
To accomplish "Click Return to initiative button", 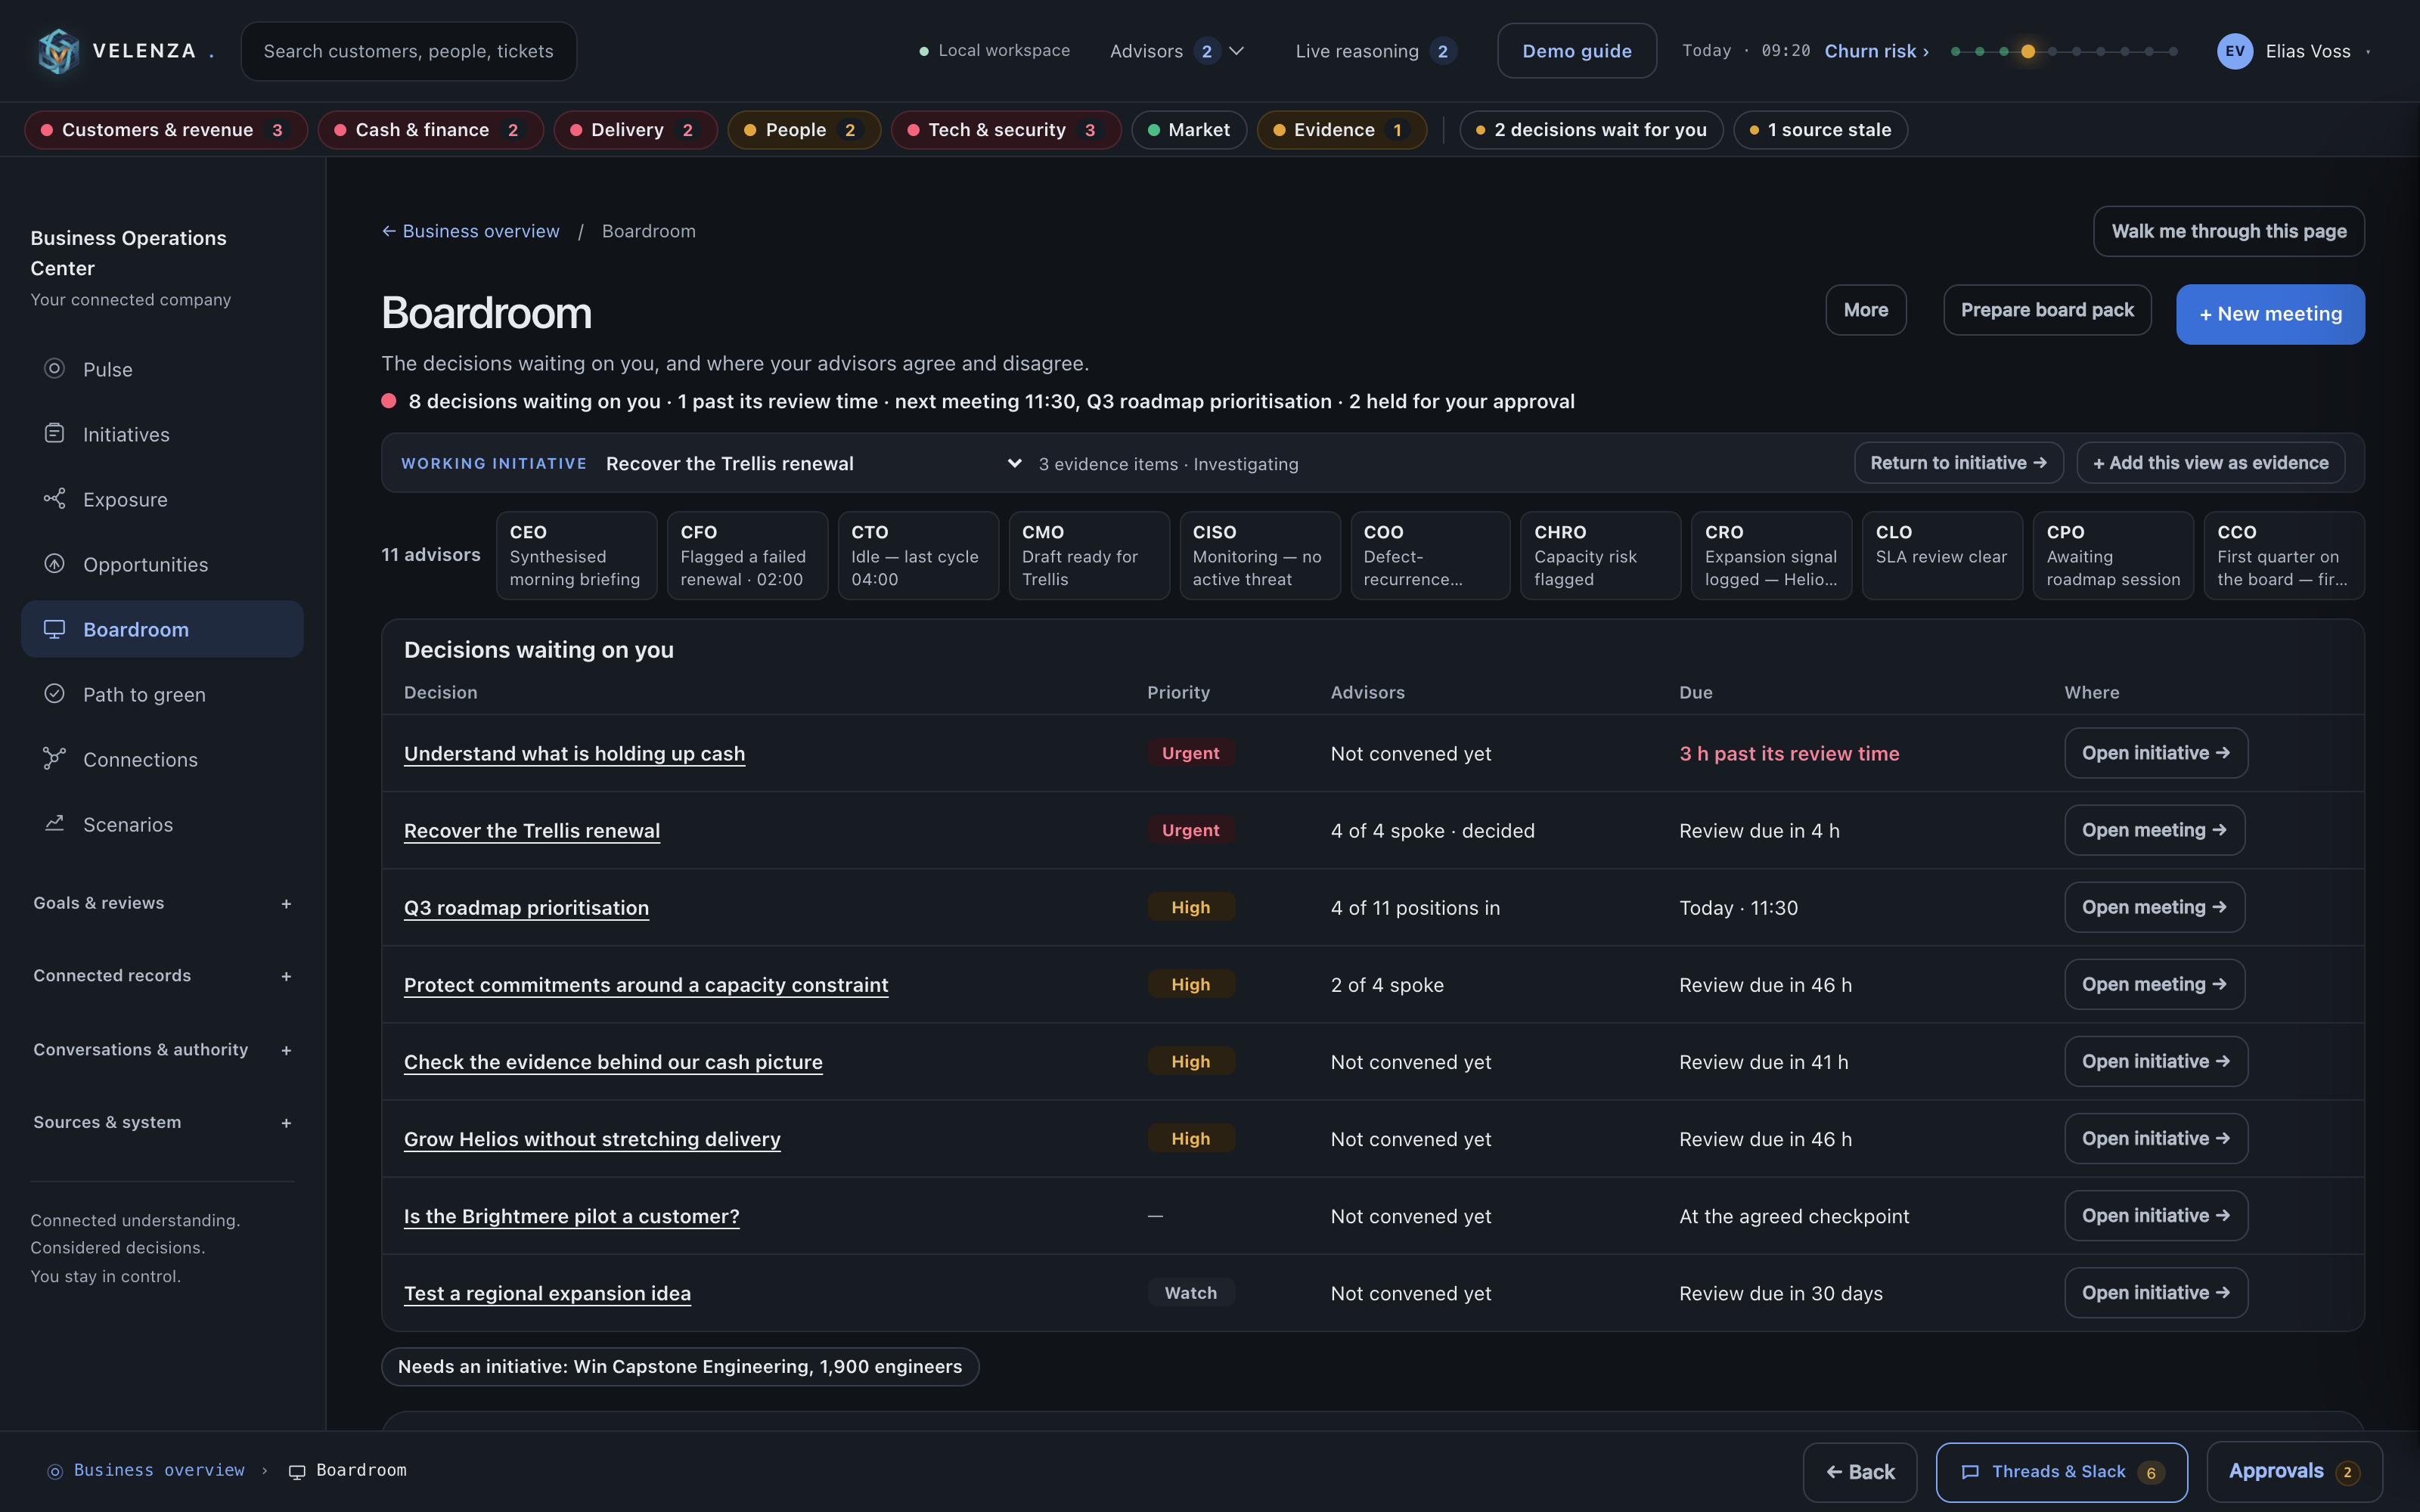I will pyautogui.click(x=1958, y=463).
